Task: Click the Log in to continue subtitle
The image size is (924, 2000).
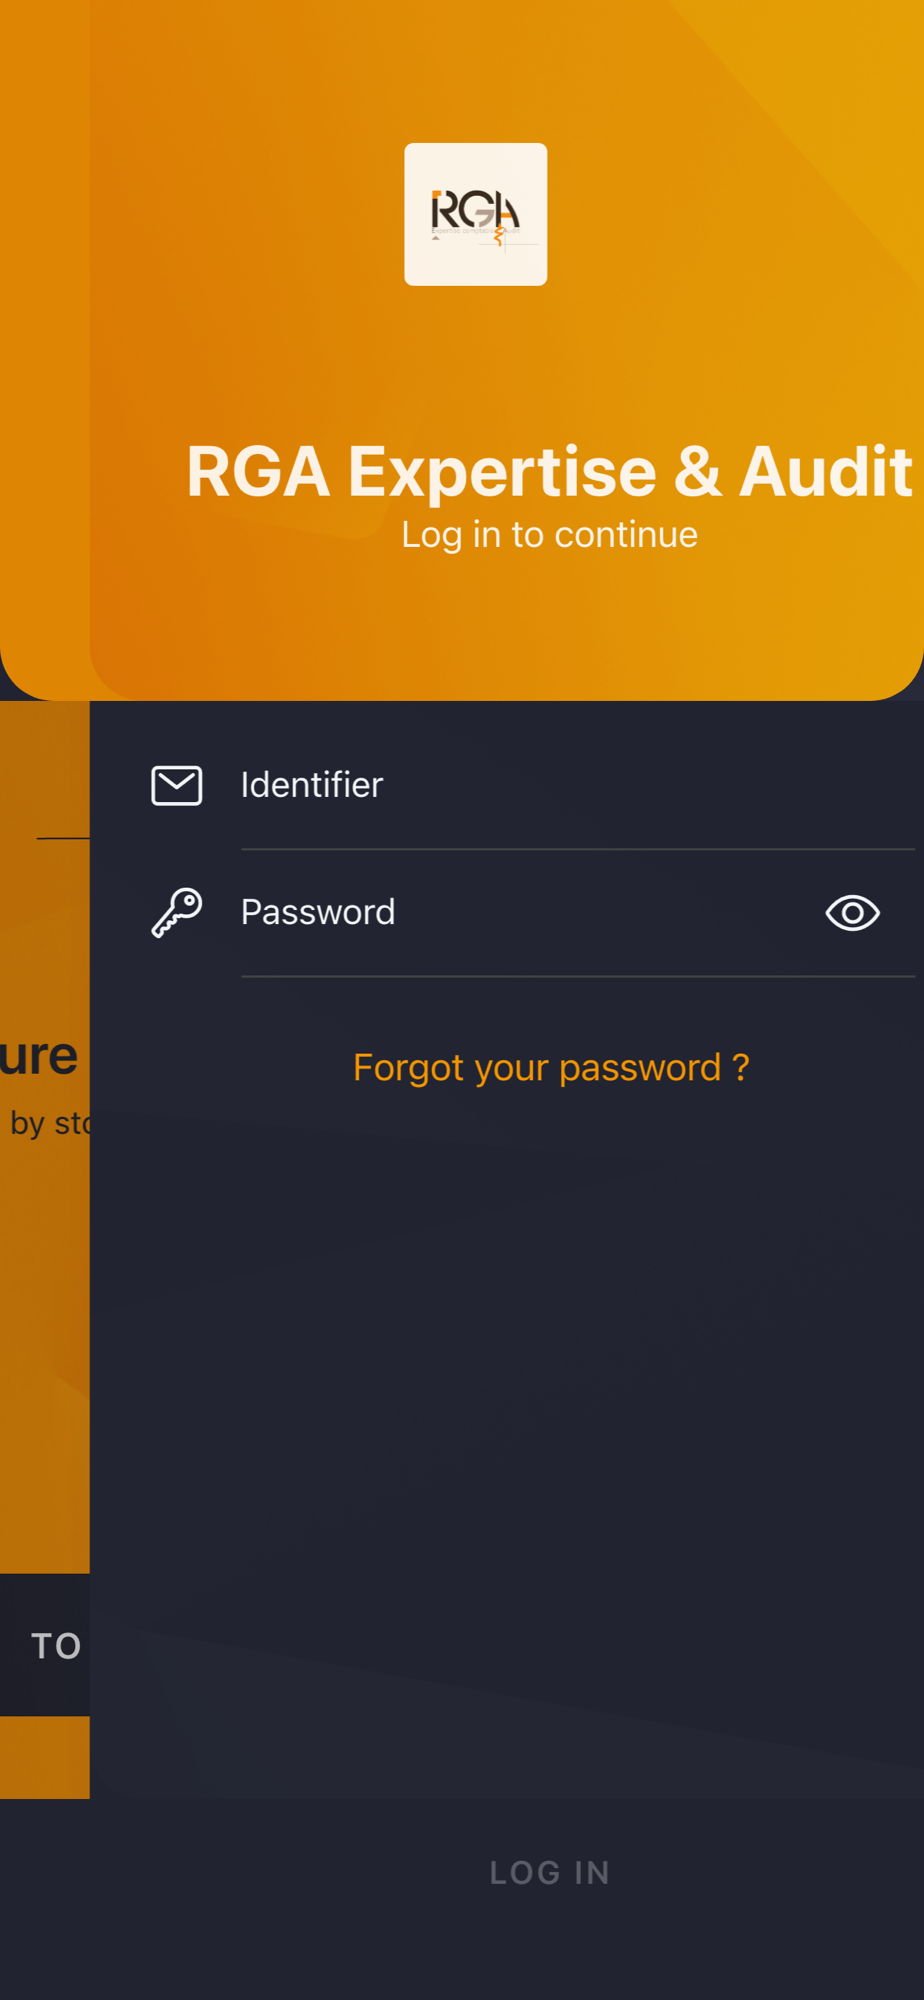Action: 550,535
